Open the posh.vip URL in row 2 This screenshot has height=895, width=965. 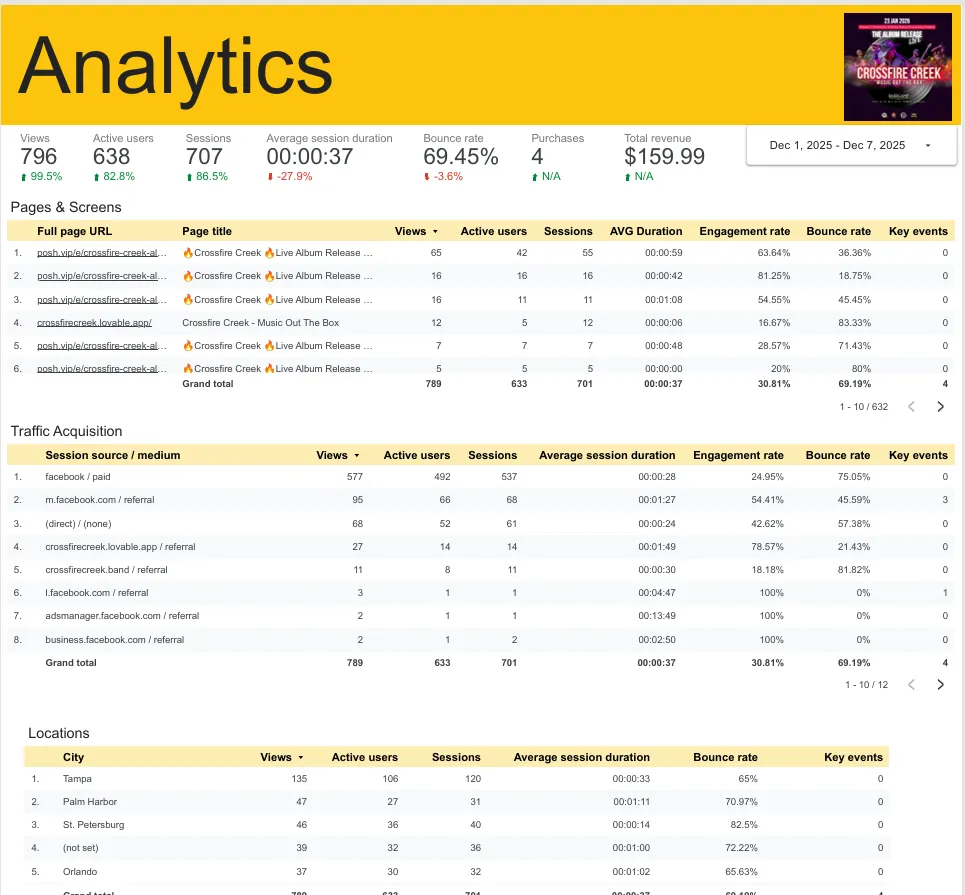[x=102, y=276]
